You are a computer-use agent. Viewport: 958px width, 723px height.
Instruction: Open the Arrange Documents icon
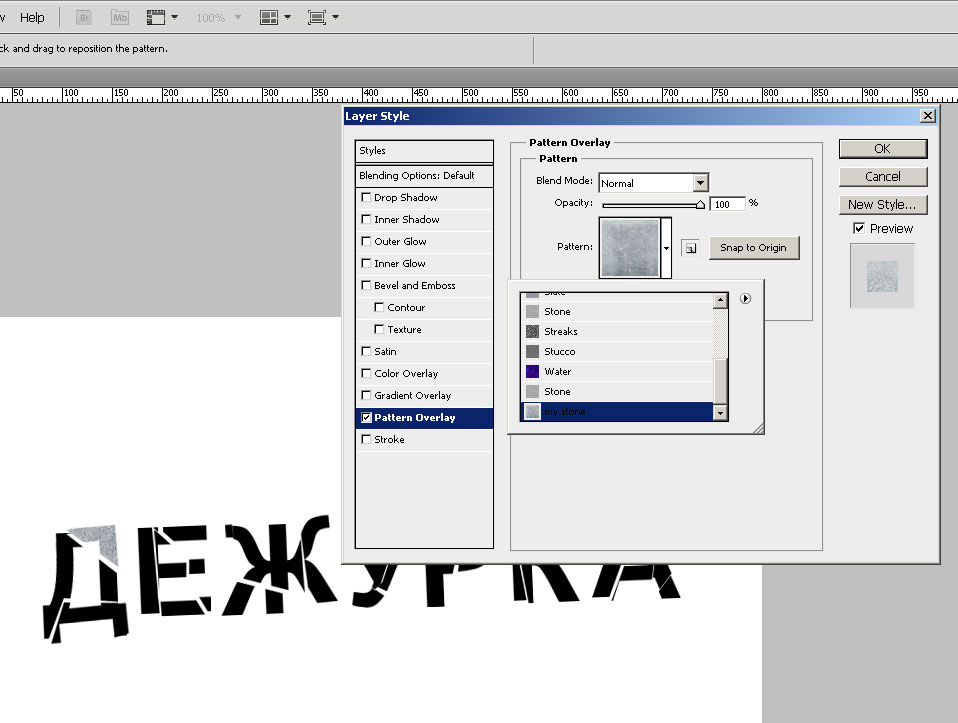coord(269,18)
